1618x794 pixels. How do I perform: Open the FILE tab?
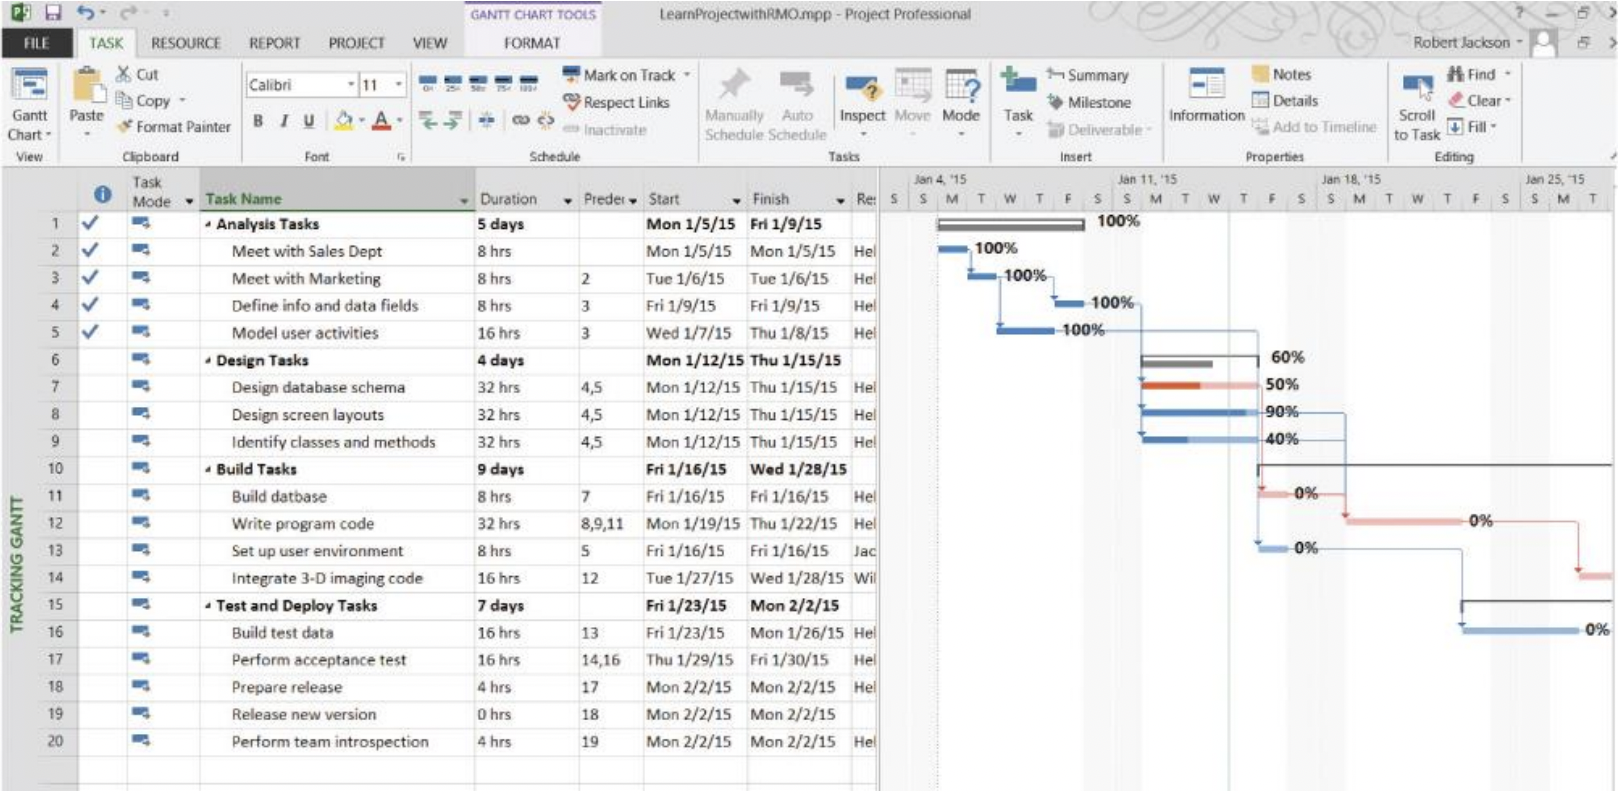[37, 43]
